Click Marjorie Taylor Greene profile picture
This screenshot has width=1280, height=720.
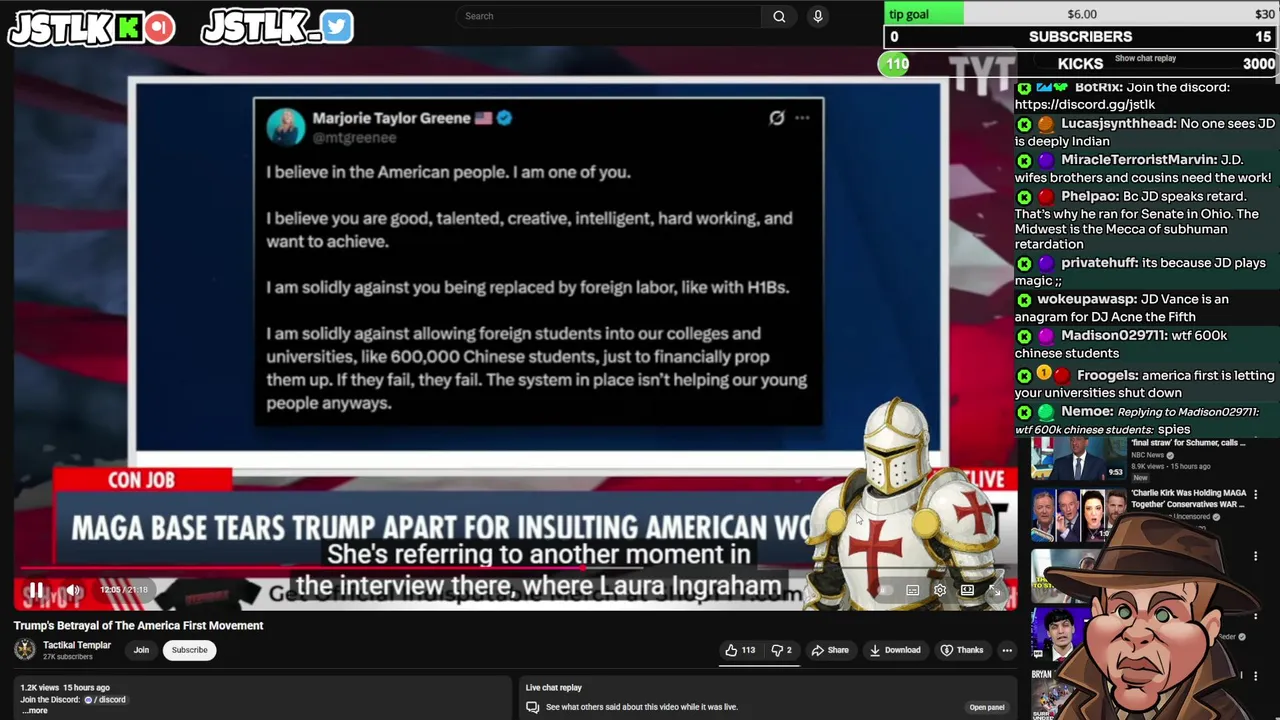(x=285, y=127)
